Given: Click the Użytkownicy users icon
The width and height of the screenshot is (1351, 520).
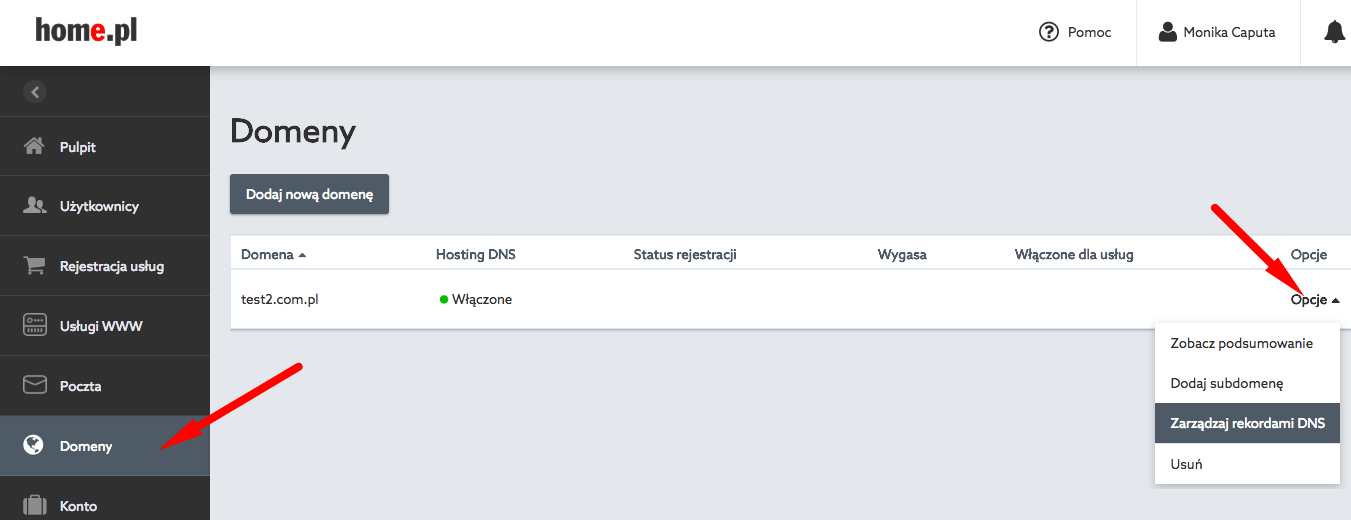Looking at the screenshot, I should tap(35, 206).
